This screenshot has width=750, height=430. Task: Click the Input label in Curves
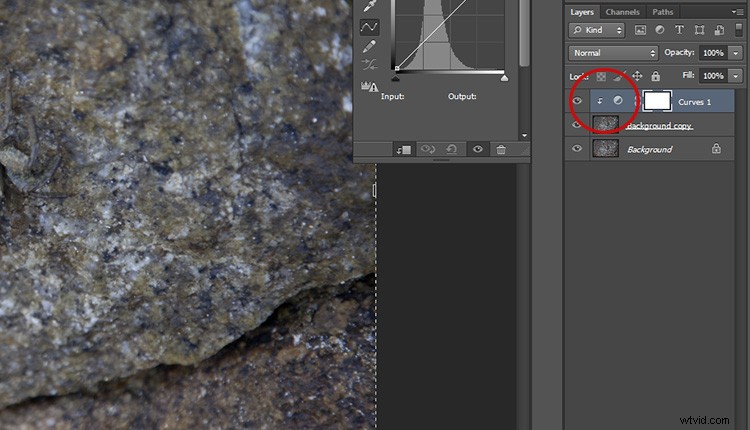(393, 97)
